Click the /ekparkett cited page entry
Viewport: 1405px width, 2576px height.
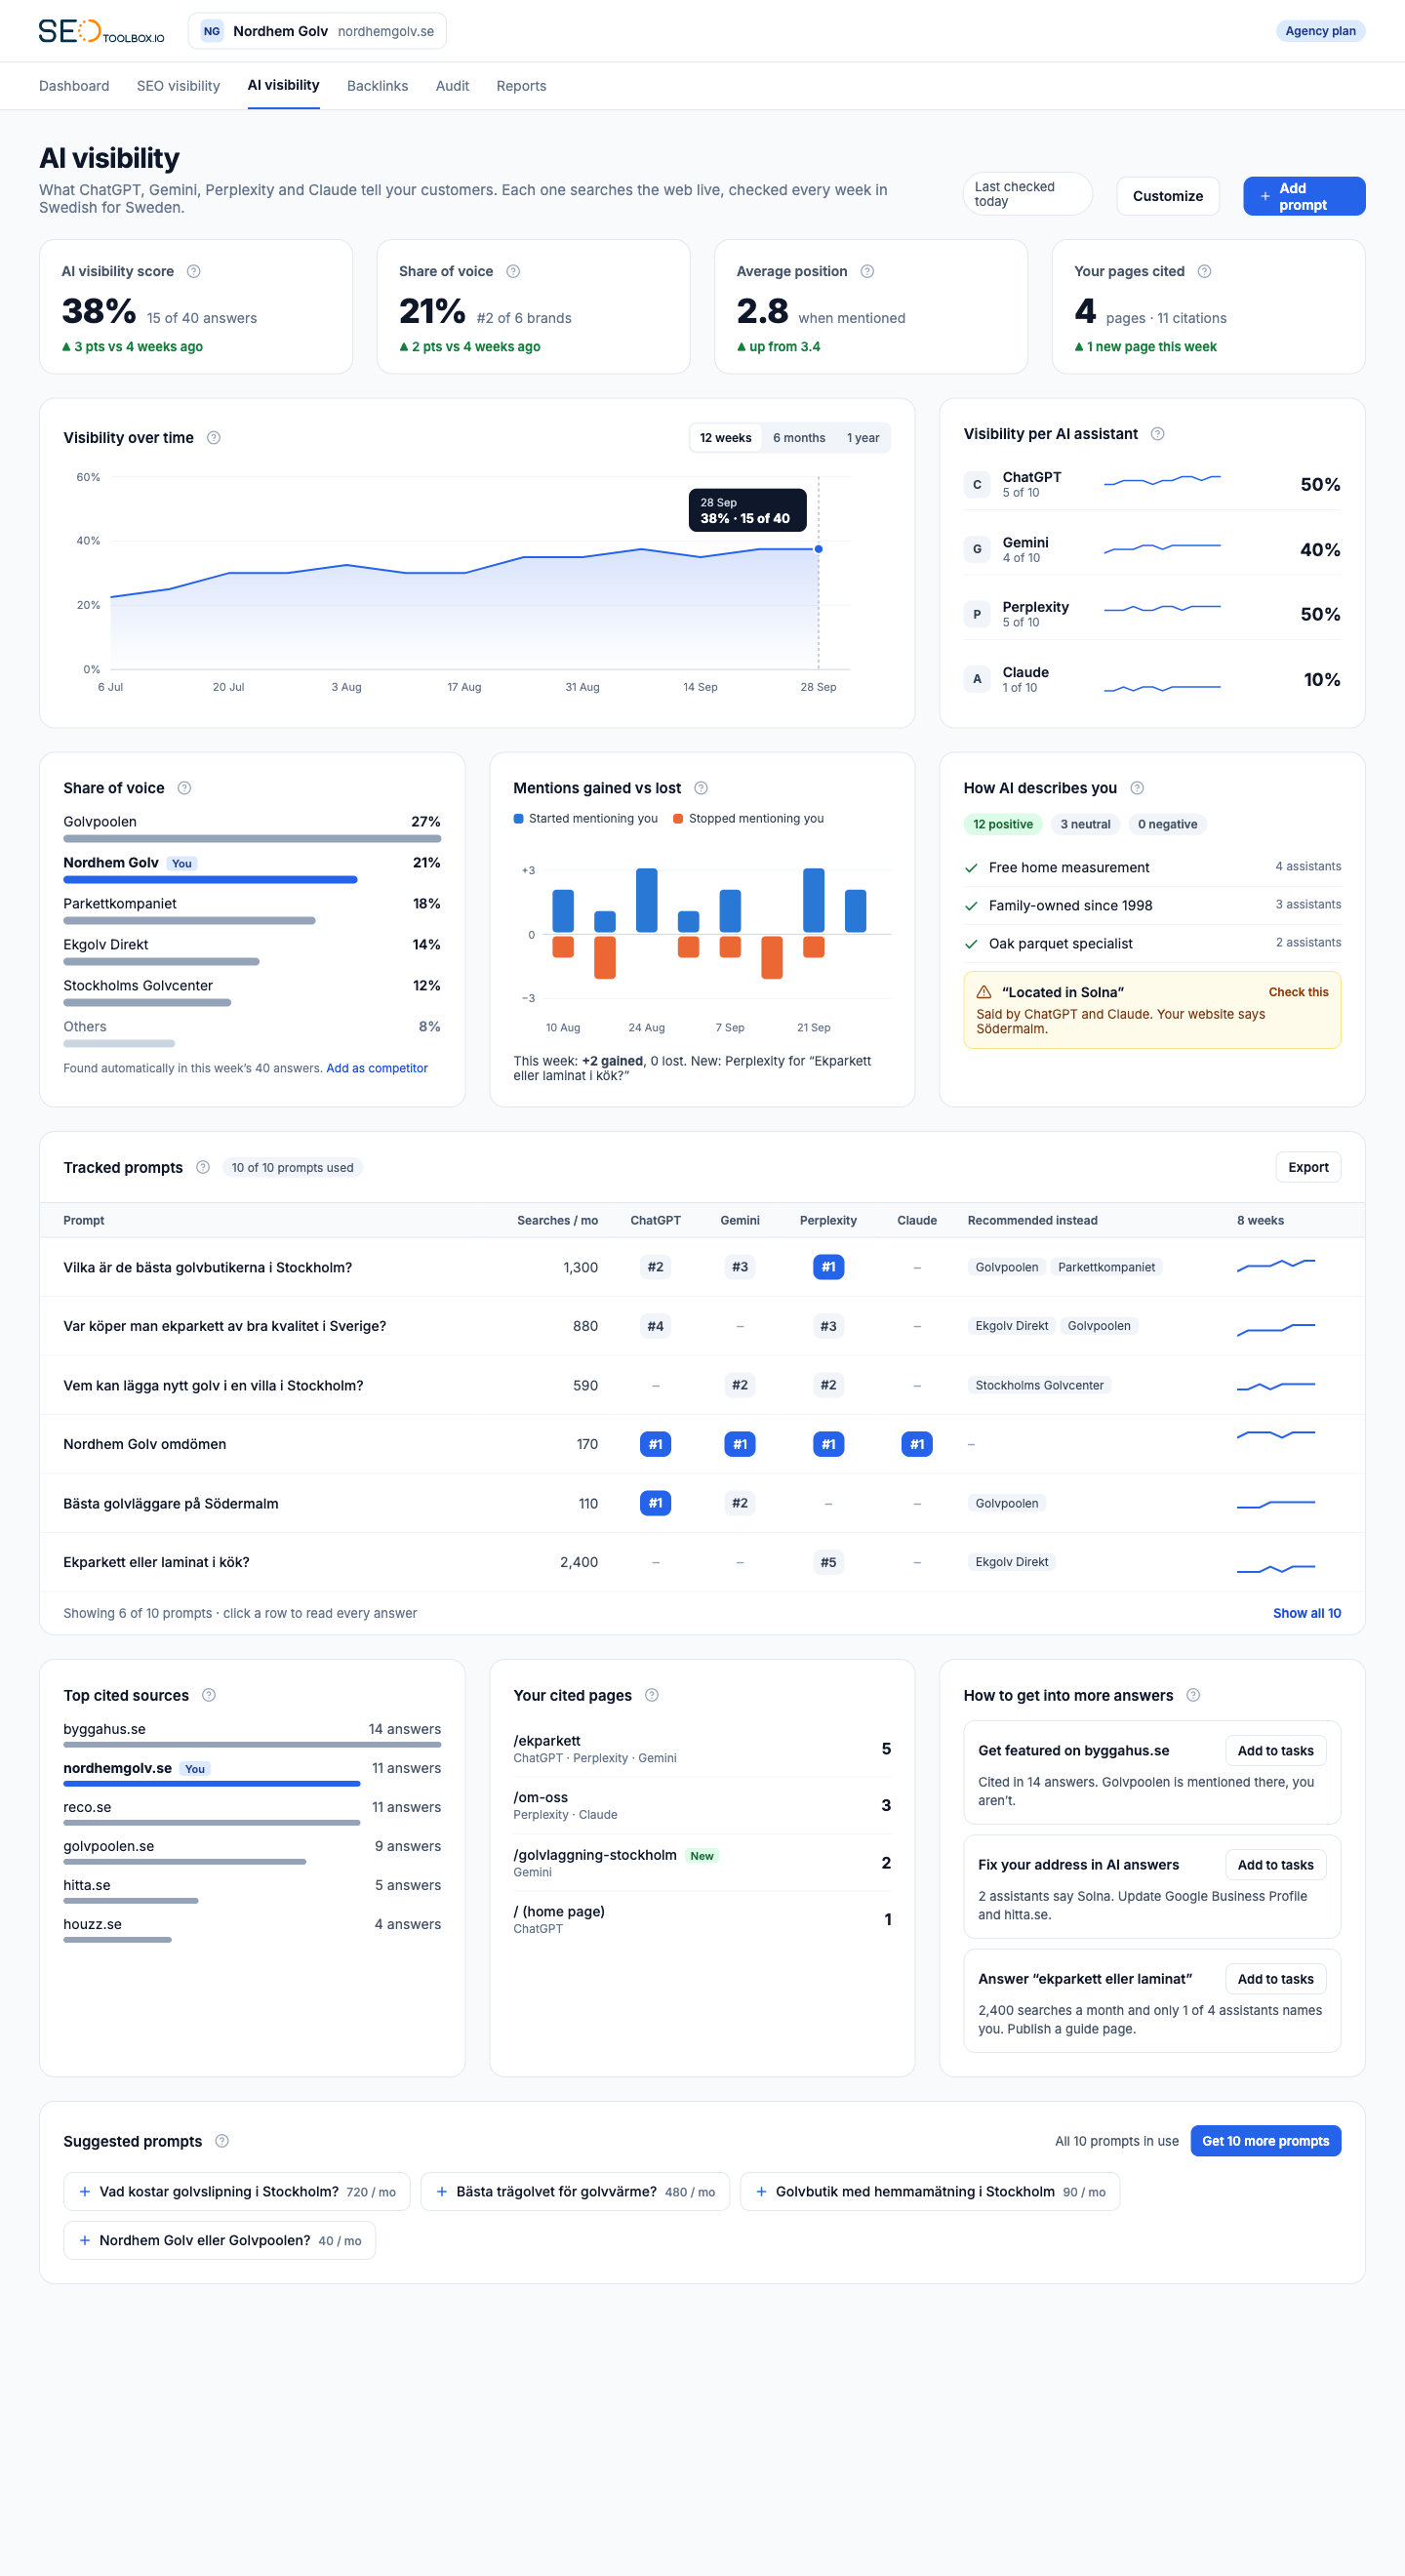click(702, 1748)
